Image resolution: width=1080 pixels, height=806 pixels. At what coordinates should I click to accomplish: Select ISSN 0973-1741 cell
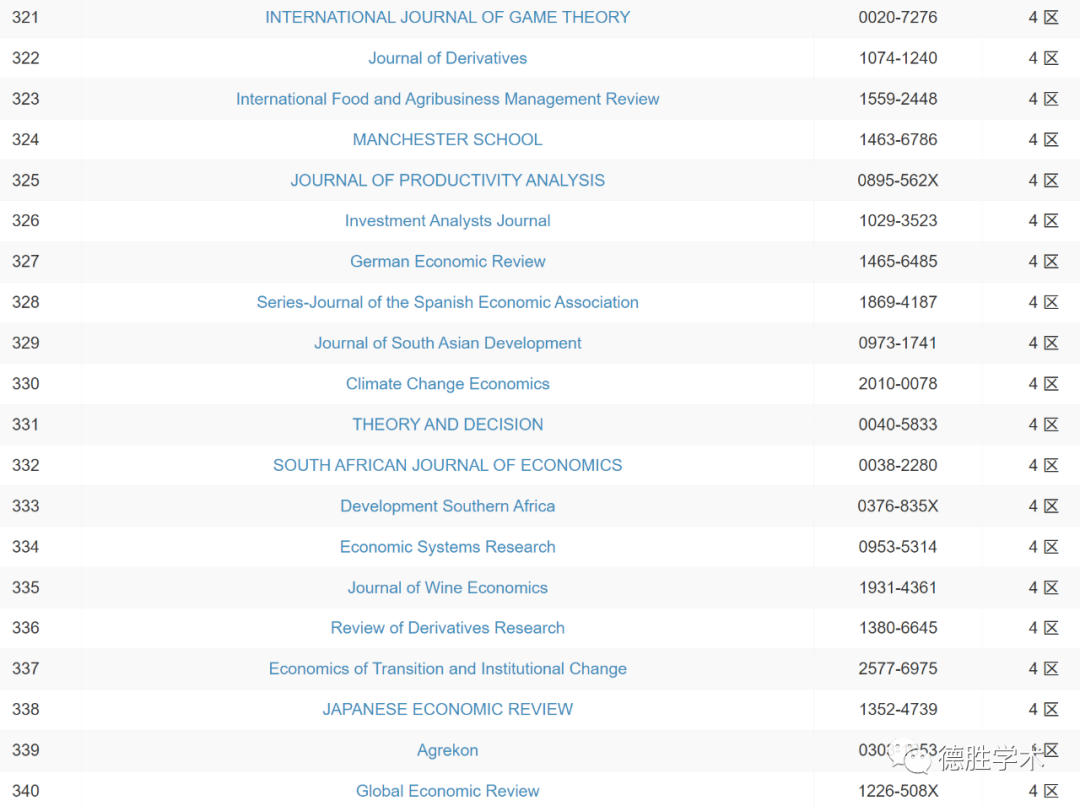897,342
